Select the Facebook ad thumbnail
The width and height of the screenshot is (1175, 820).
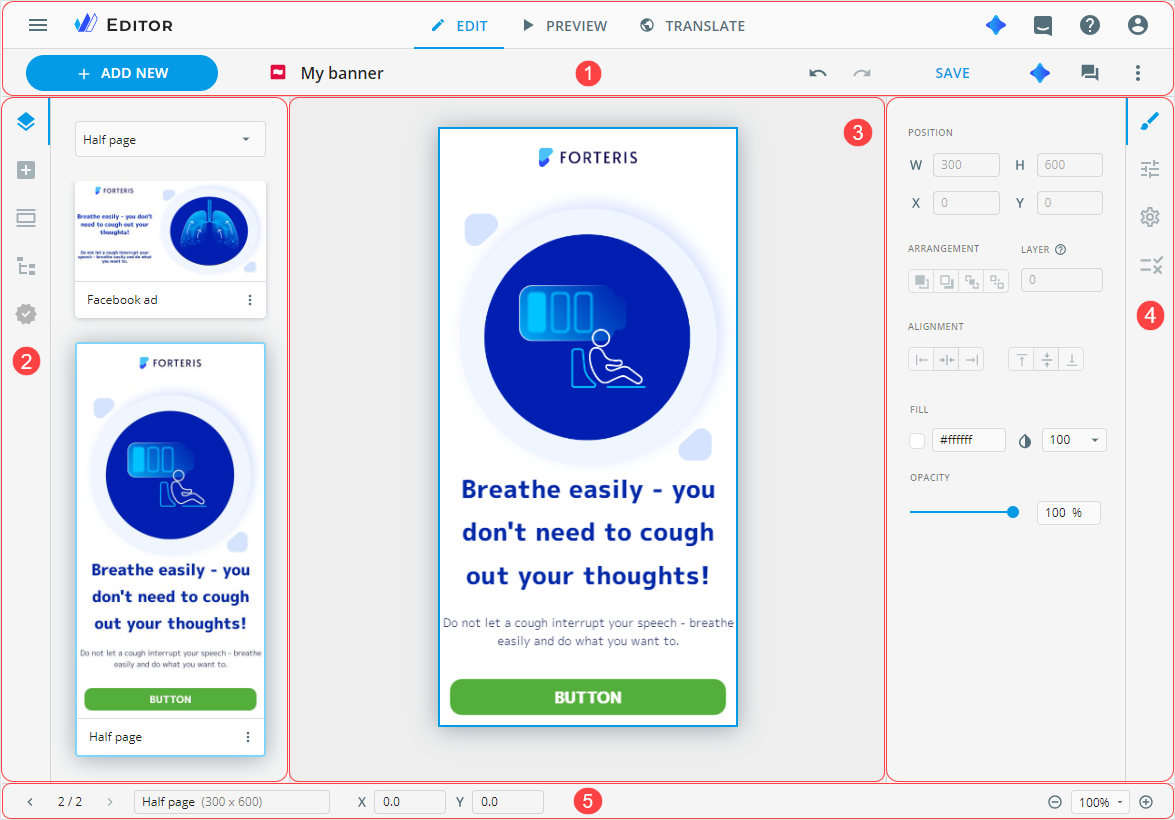click(x=170, y=232)
